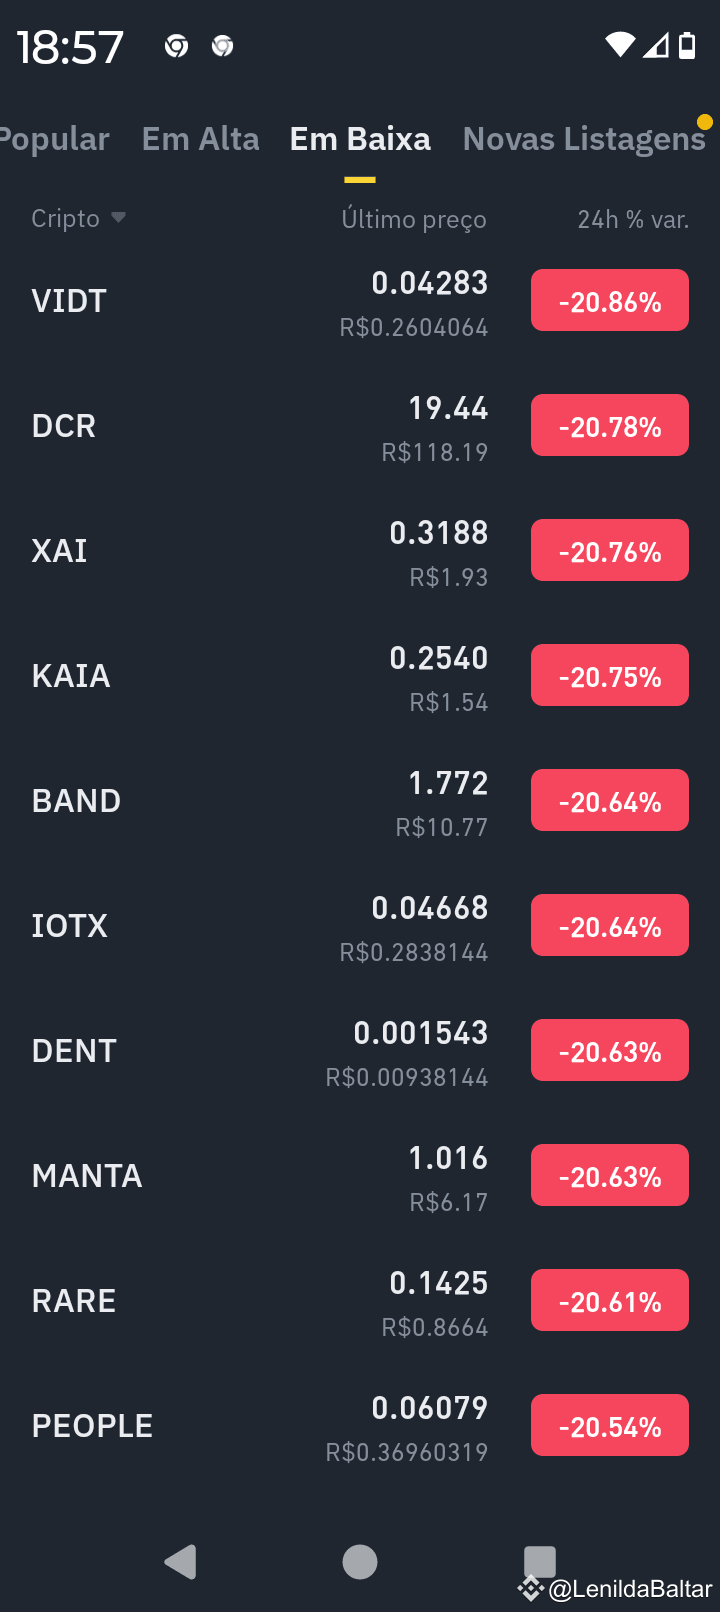Open the XAI coin row
The width and height of the screenshot is (720, 1612).
pyautogui.click(x=360, y=550)
